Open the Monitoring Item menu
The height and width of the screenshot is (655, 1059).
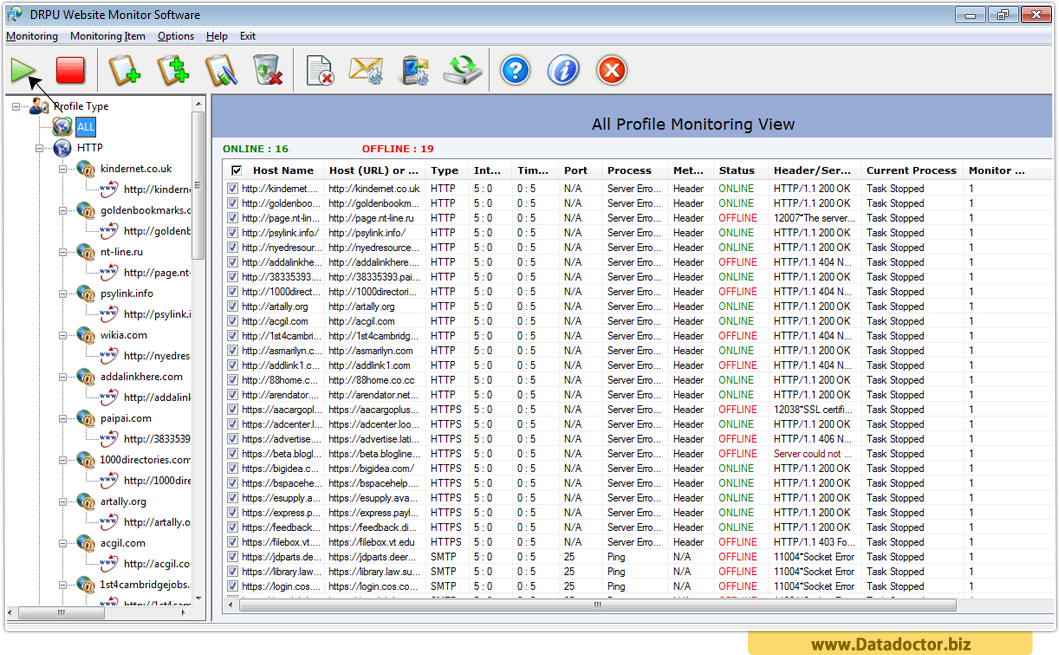coord(107,36)
